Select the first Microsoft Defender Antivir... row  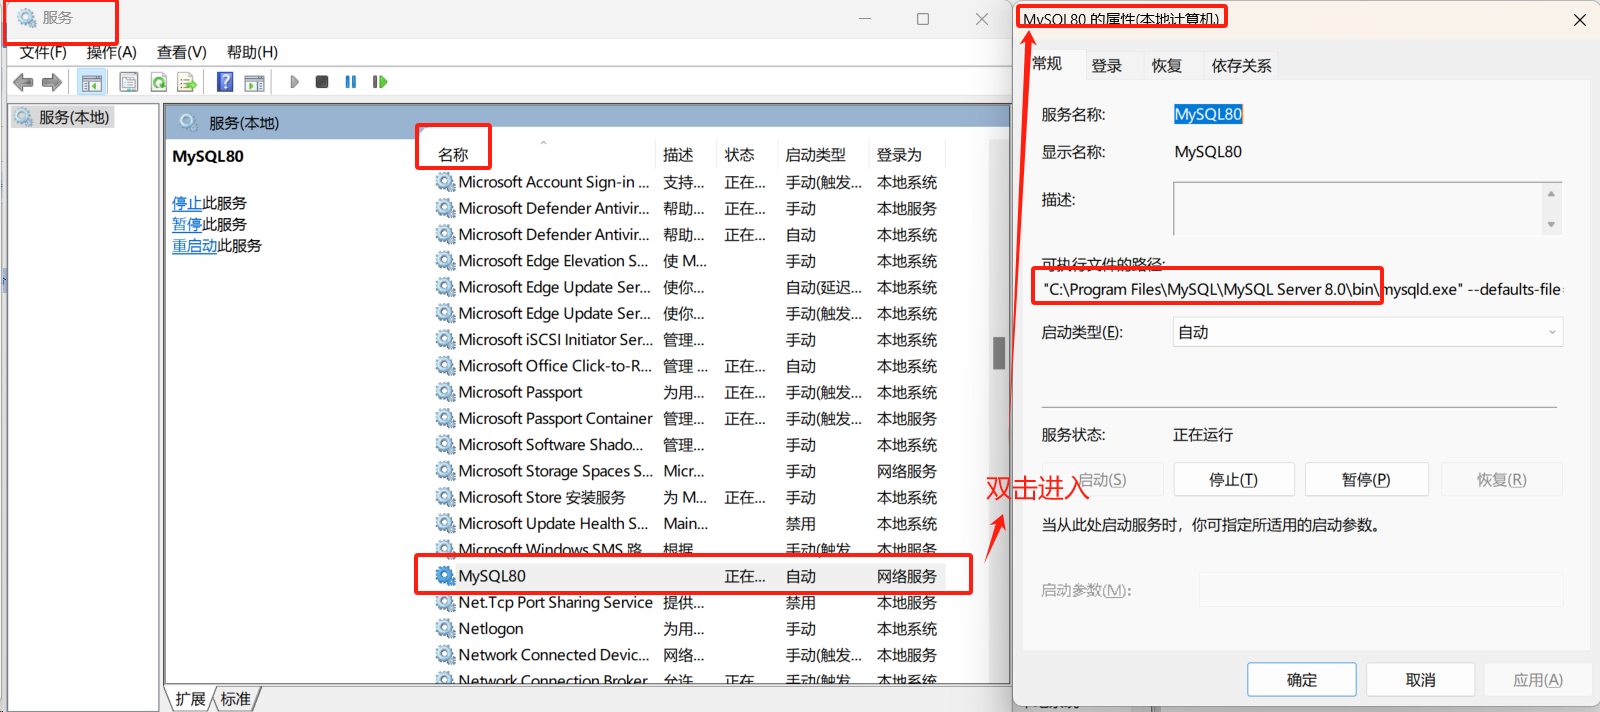point(688,208)
